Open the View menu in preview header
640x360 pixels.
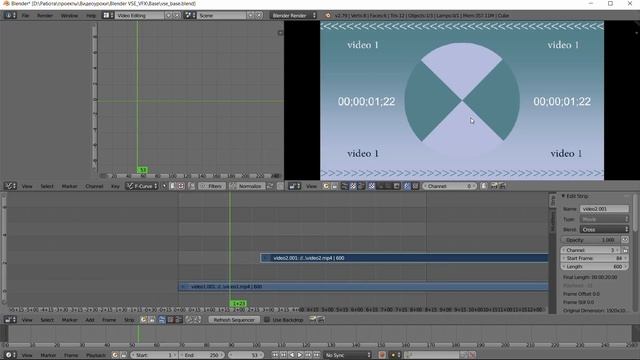(x=311, y=186)
